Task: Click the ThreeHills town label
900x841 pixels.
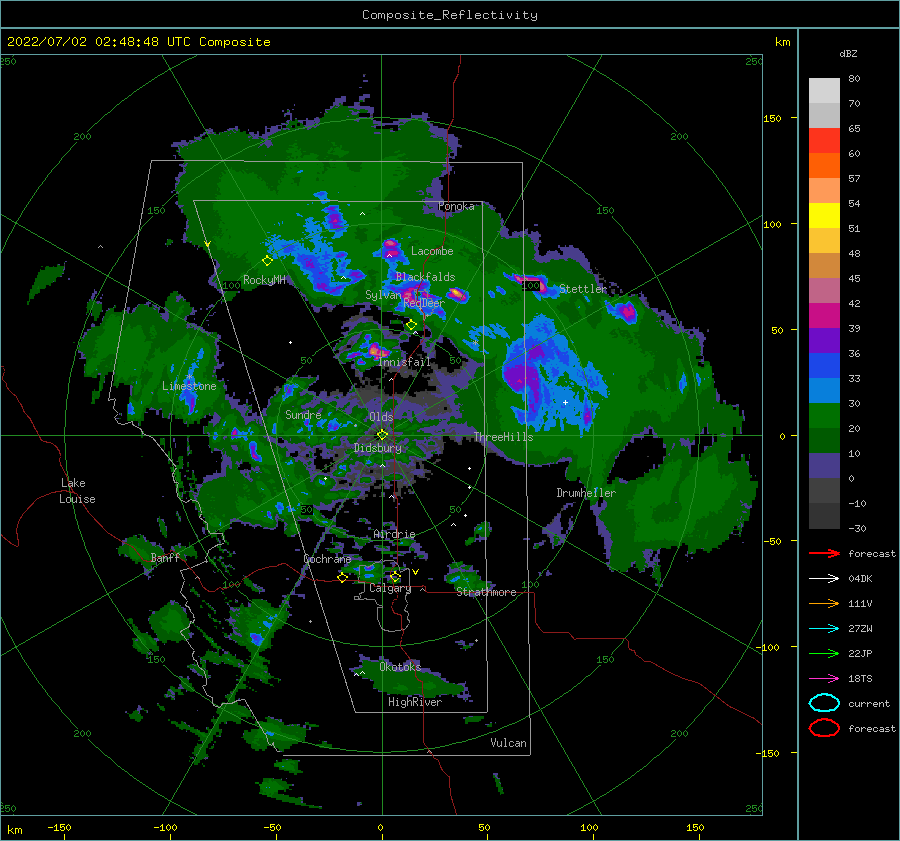Action: click(503, 437)
